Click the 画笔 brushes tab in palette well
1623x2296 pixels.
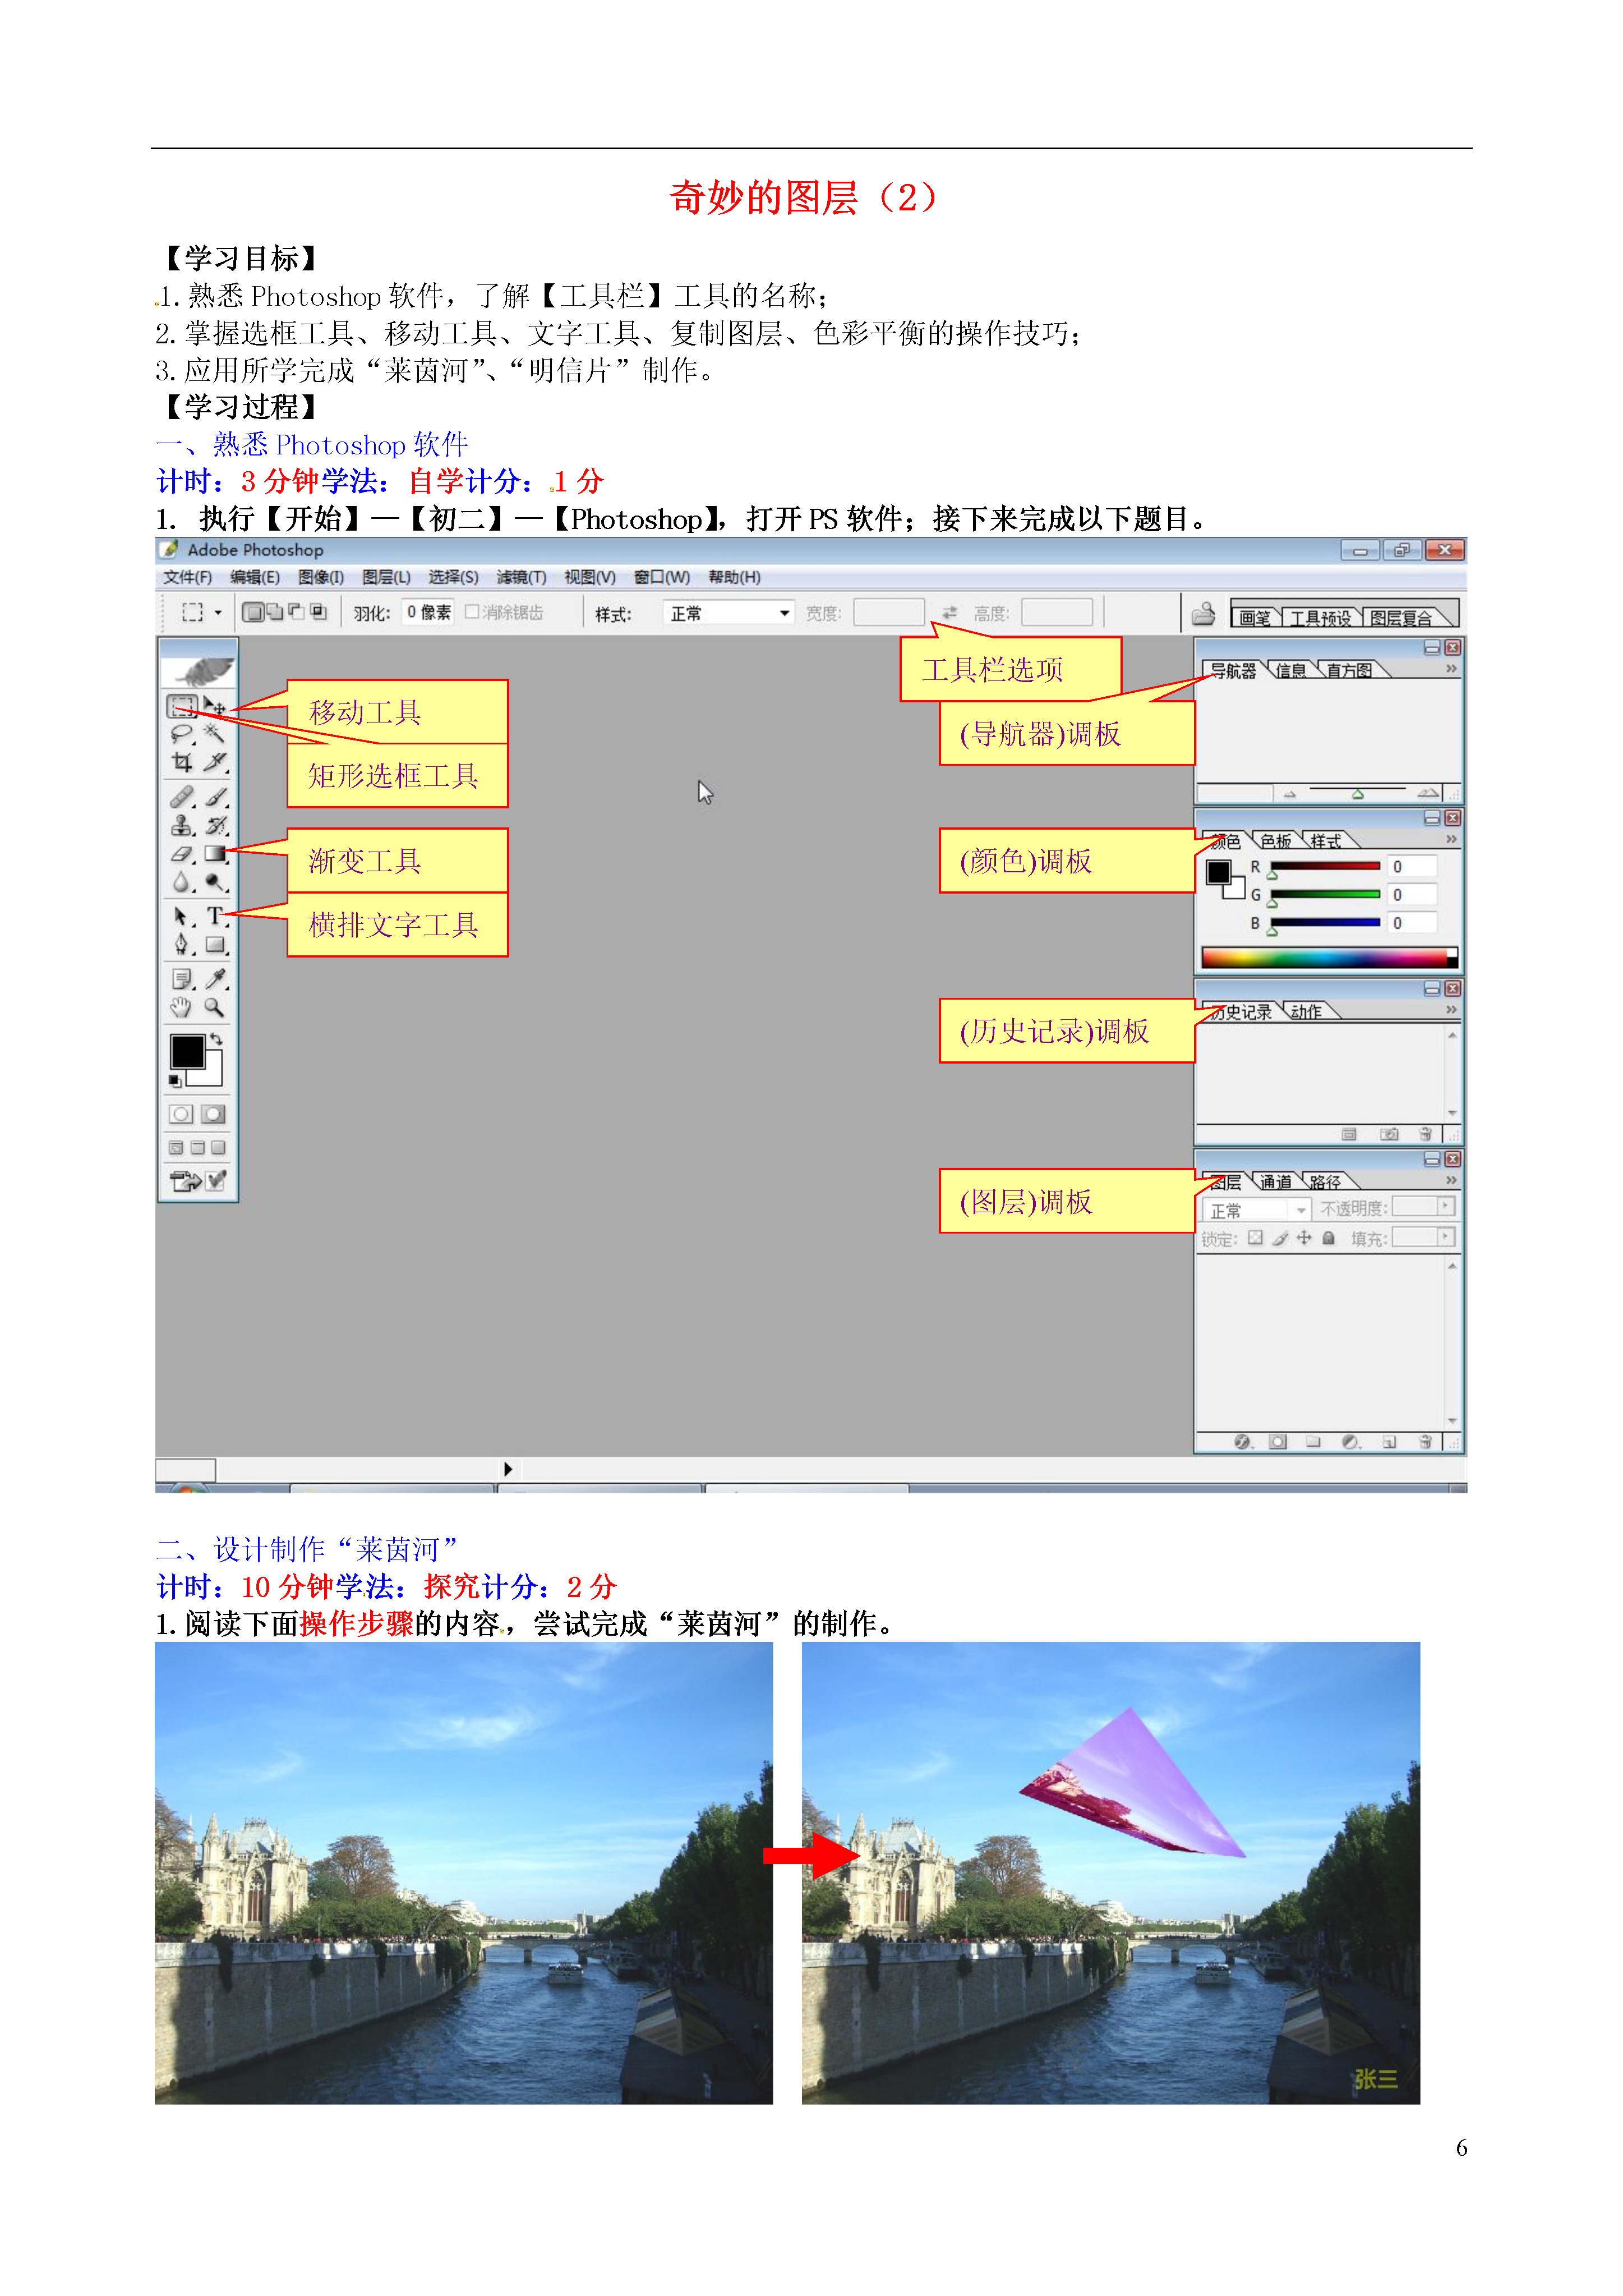[1255, 618]
